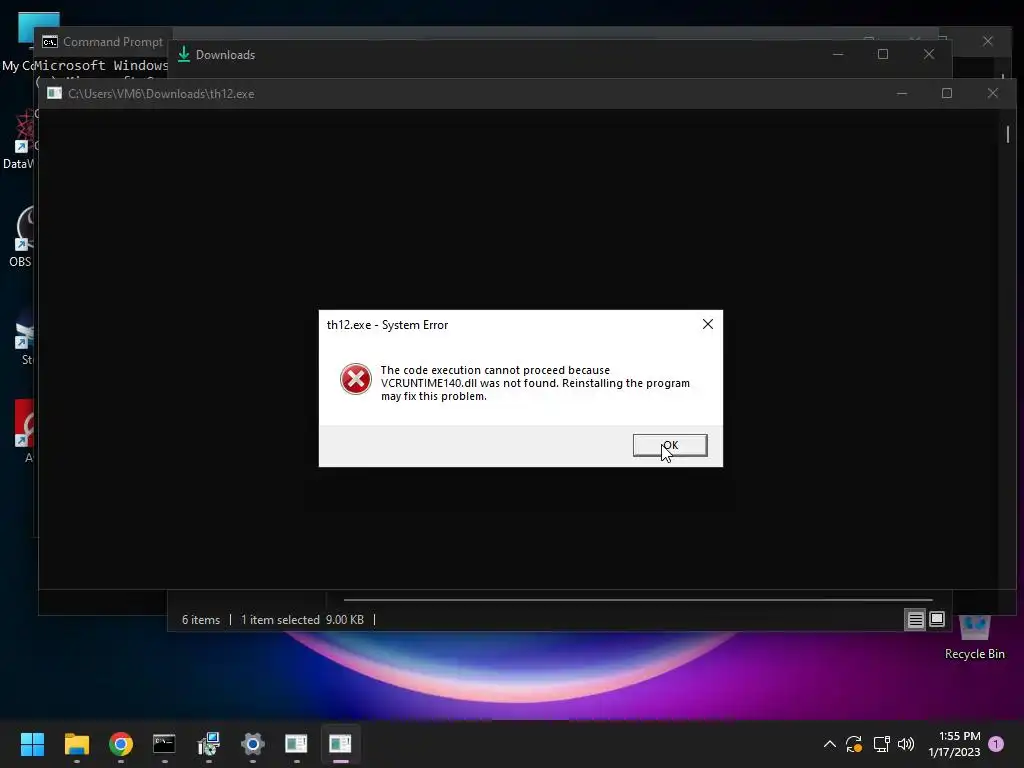Click the th12.exe console window icon
Screen dimensions: 1024x768
coord(55,93)
